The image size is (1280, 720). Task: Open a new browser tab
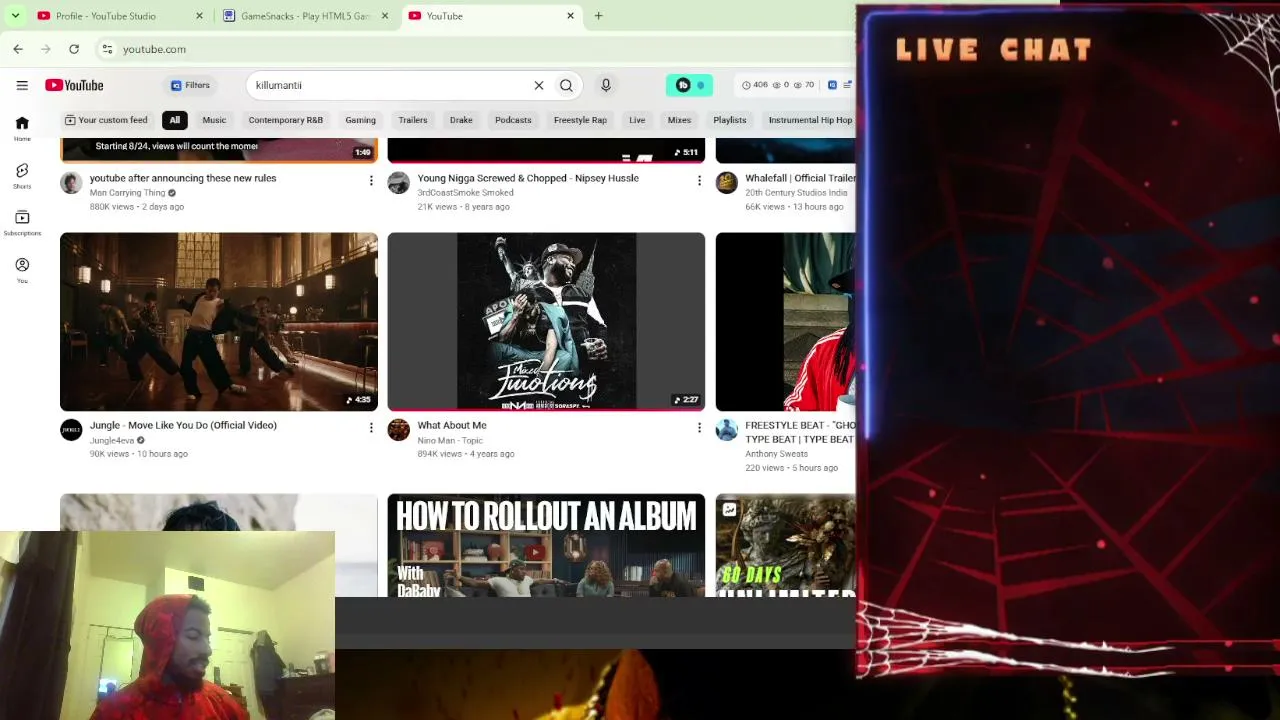[598, 16]
